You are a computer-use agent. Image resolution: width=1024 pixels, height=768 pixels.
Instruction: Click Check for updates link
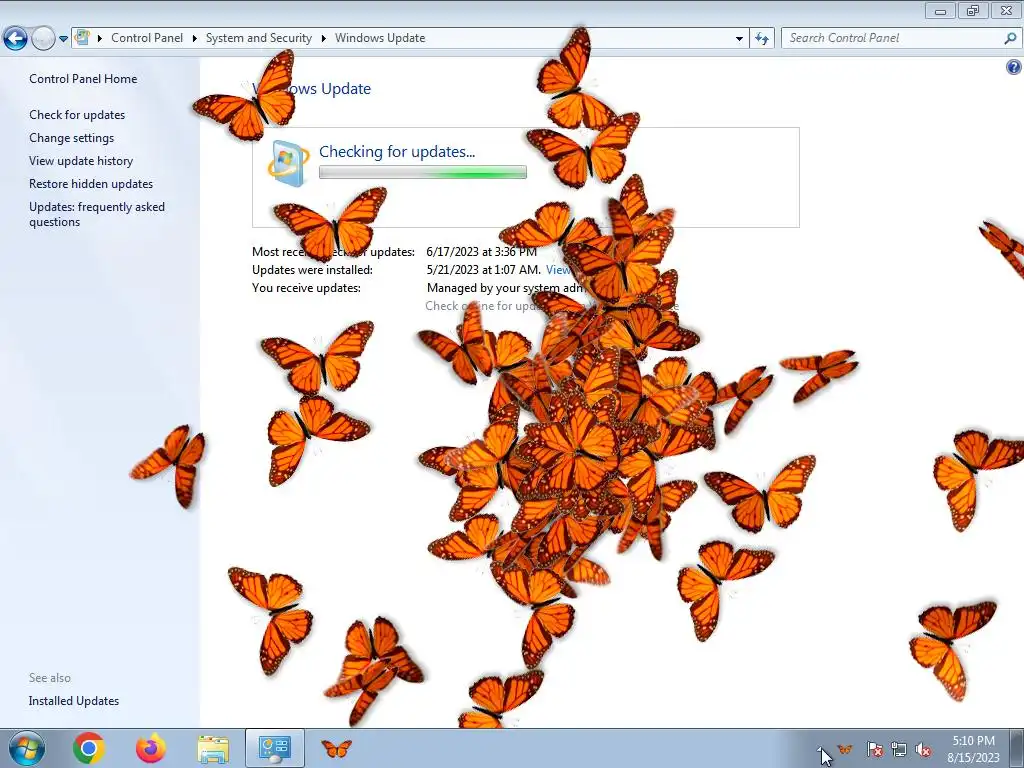[x=77, y=114]
